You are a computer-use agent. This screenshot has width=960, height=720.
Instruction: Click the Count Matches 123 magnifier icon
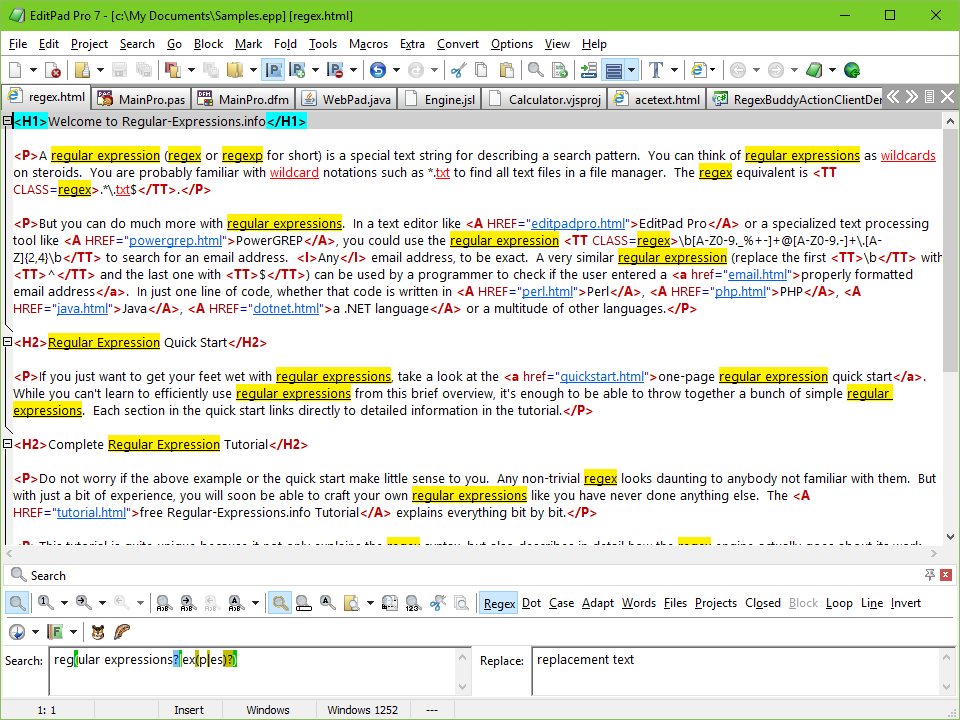point(413,603)
